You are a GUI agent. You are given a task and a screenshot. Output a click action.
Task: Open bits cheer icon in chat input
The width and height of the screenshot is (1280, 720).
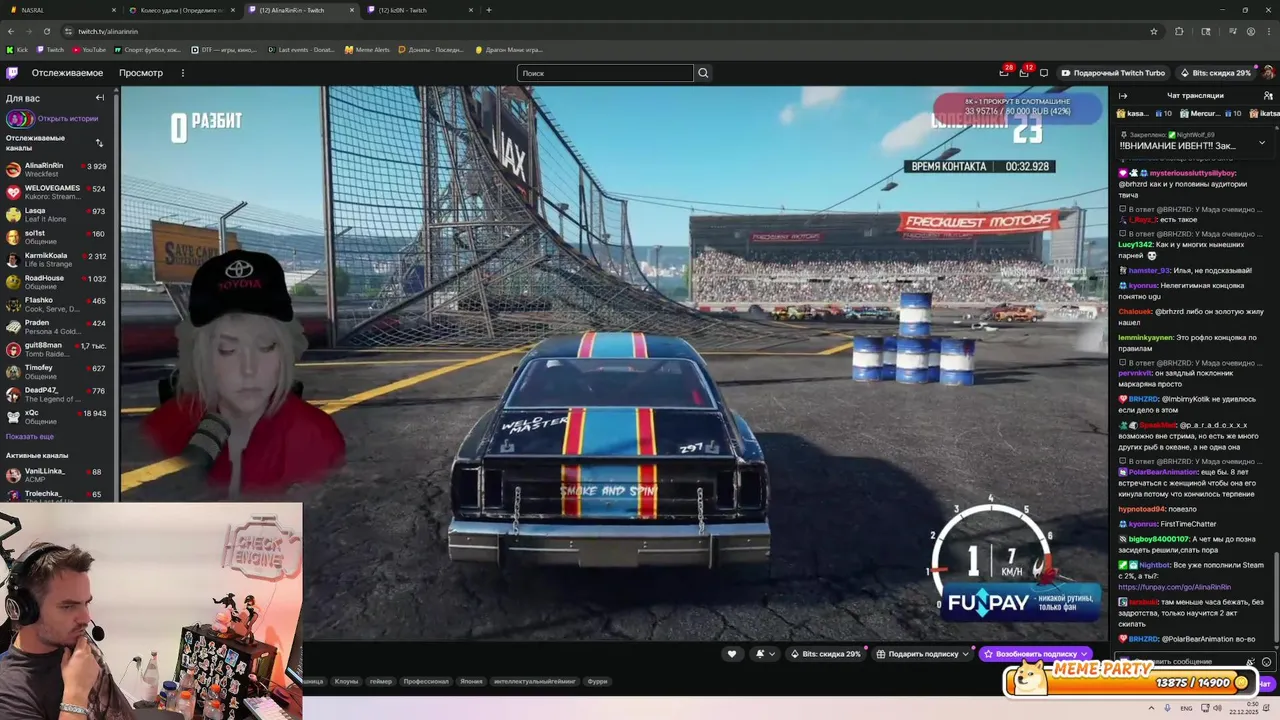pos(1251,662)
